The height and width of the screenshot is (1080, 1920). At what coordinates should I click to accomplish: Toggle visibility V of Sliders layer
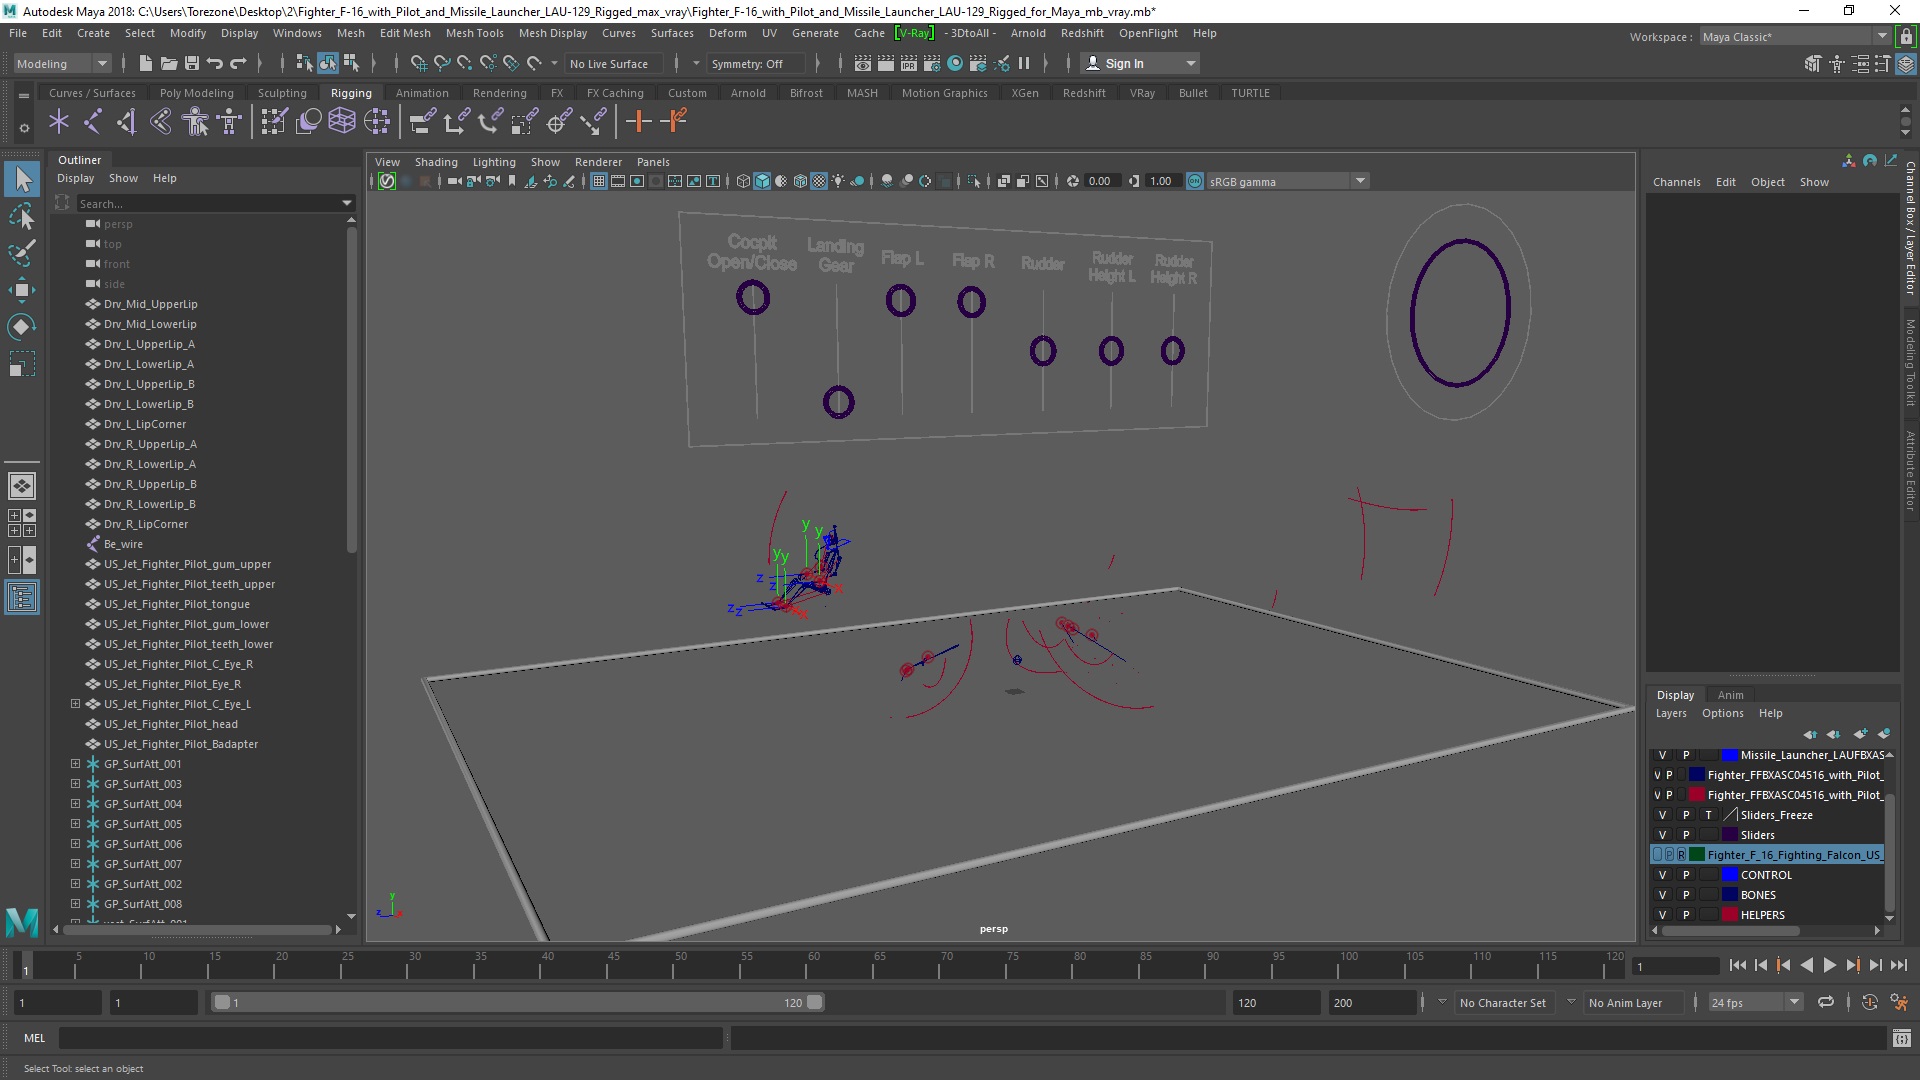[x=1662, y=835]
